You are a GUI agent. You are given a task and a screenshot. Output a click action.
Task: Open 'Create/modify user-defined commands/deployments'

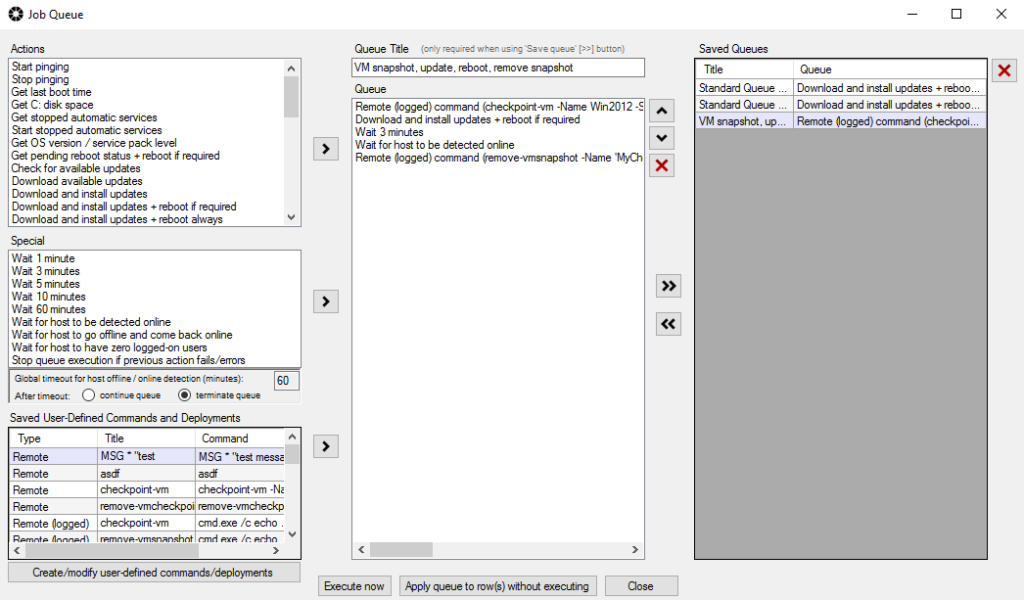pyautogui.click(x=154, y=572)
